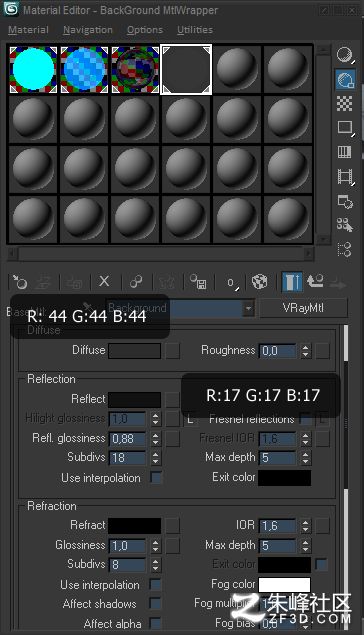Viewport: 364px width, 635px height.
Task: Click the Sample Type sphere icon
Action: [x=345, y=55]
